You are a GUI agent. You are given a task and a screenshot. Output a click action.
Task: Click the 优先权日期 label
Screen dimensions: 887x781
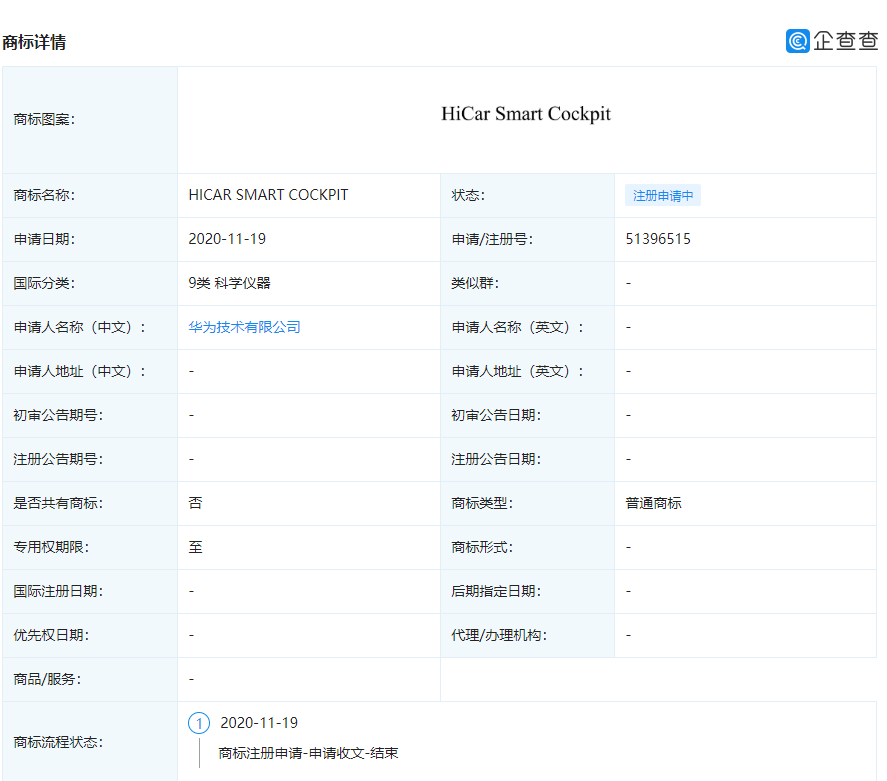pos(51,635)
